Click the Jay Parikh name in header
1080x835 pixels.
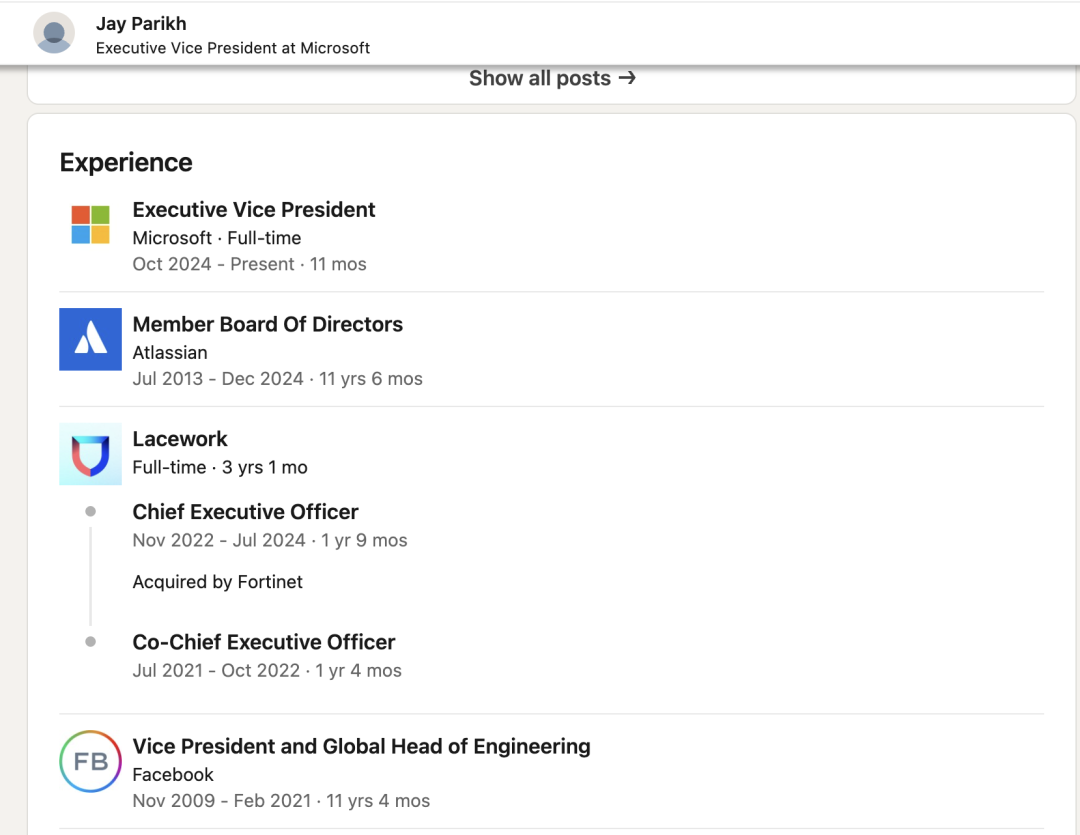pos(141,23)
